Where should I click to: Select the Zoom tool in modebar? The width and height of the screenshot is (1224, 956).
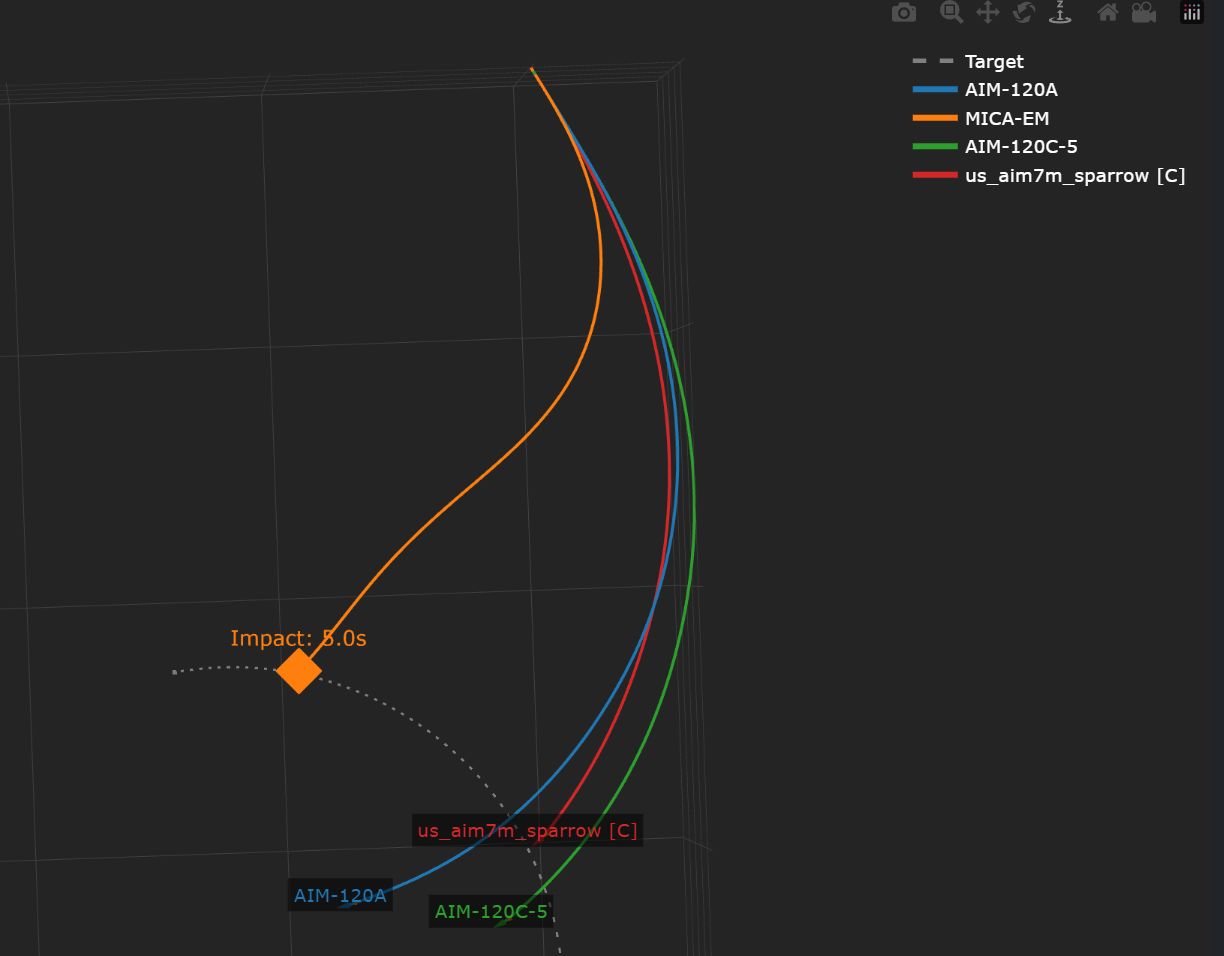point(951,13)
